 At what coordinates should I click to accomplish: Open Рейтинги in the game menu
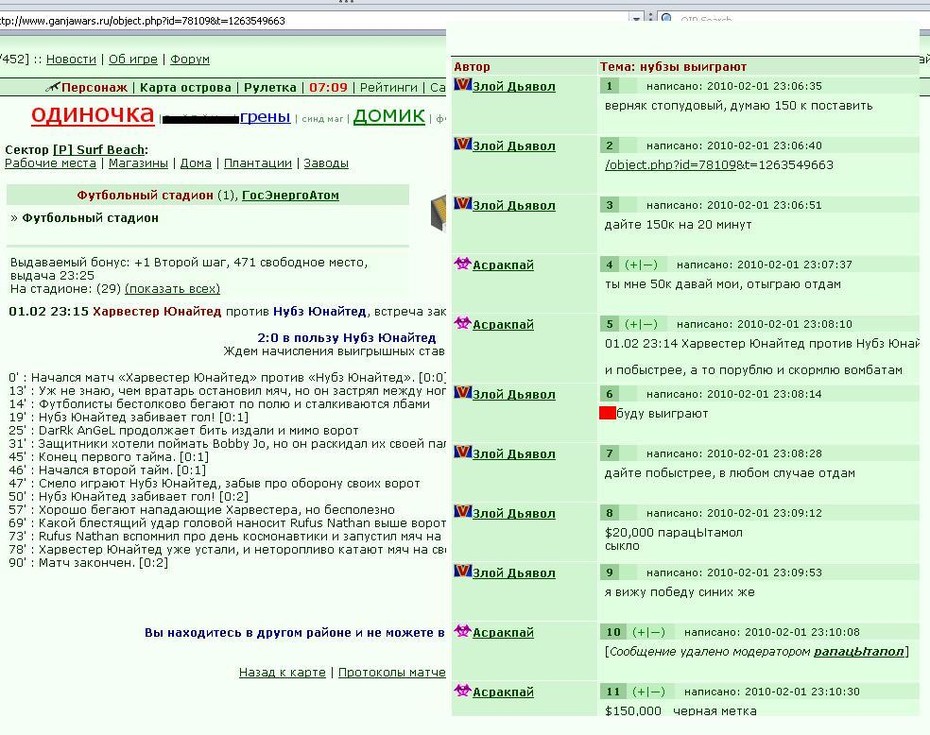tap(388, 88)
